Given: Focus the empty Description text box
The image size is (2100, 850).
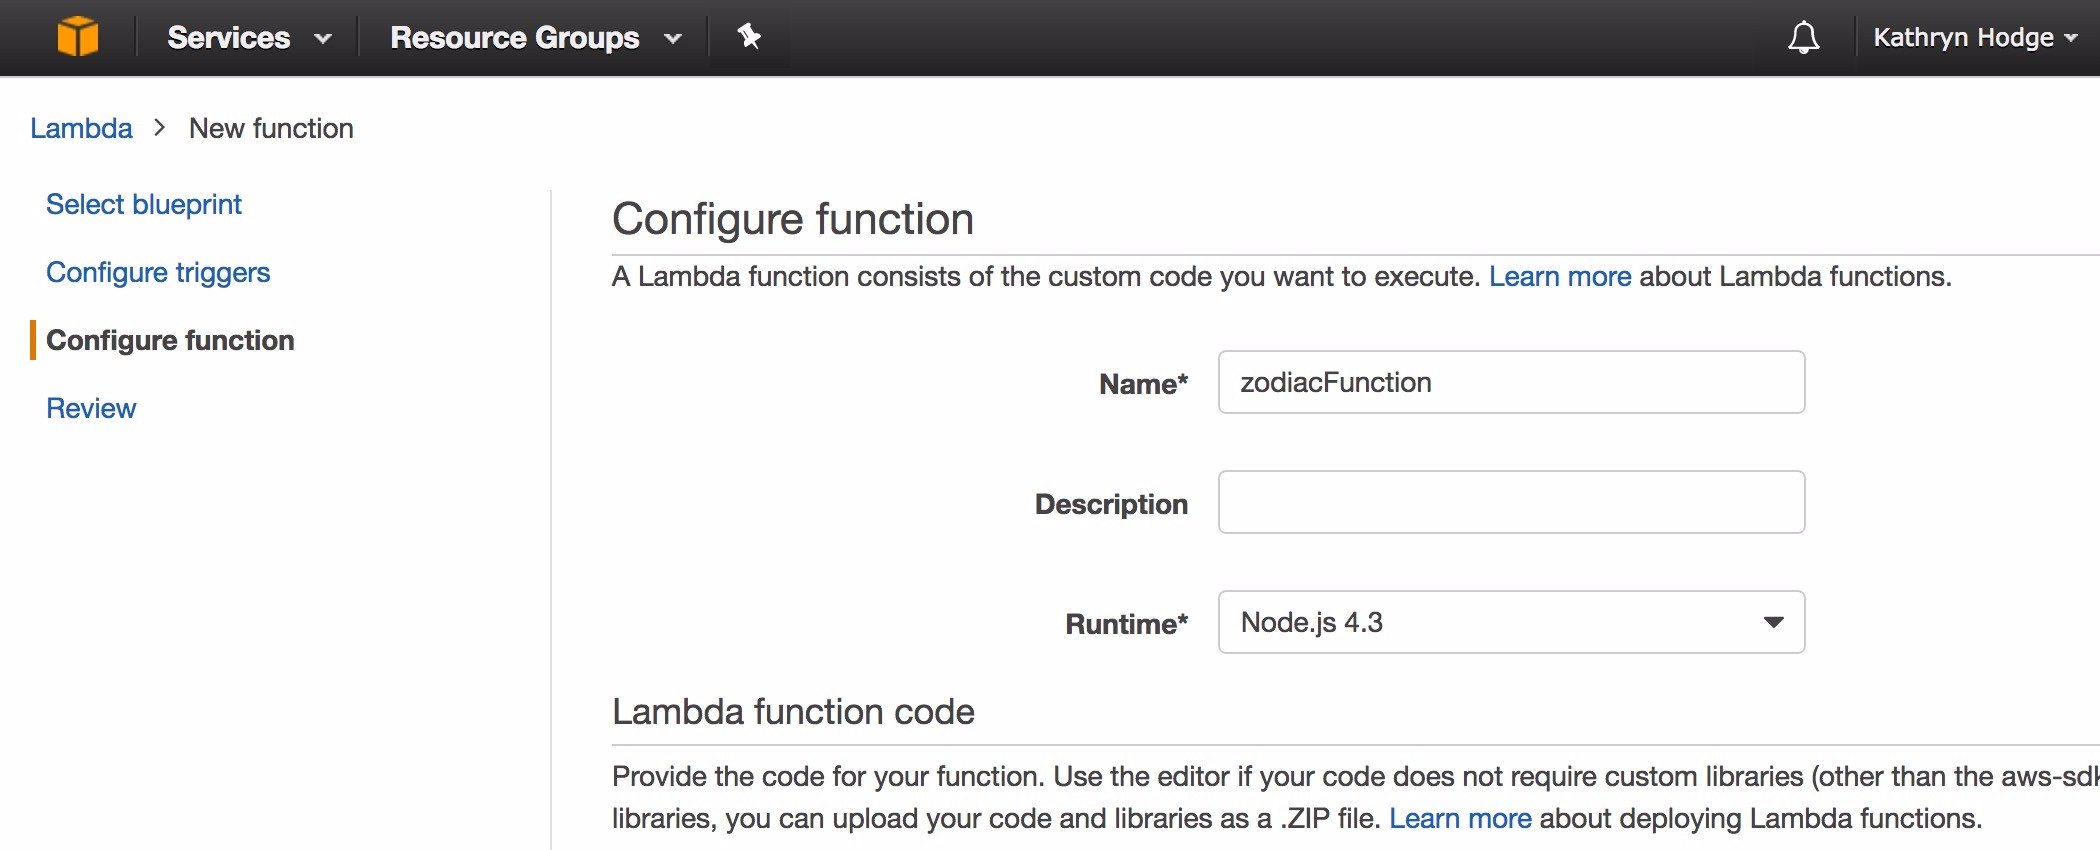Looking at the screenshot, I should click(x=1510, y=503).
